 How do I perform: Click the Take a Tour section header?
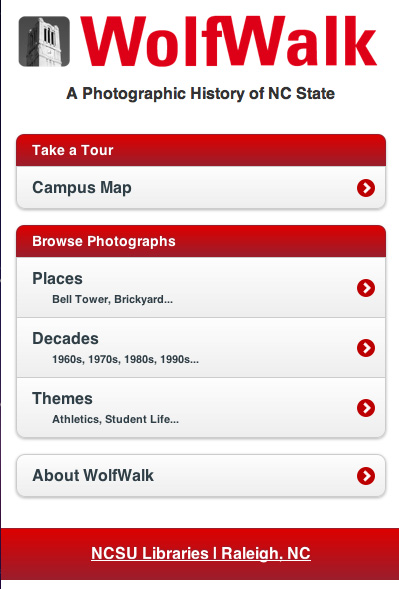[201, 150]
